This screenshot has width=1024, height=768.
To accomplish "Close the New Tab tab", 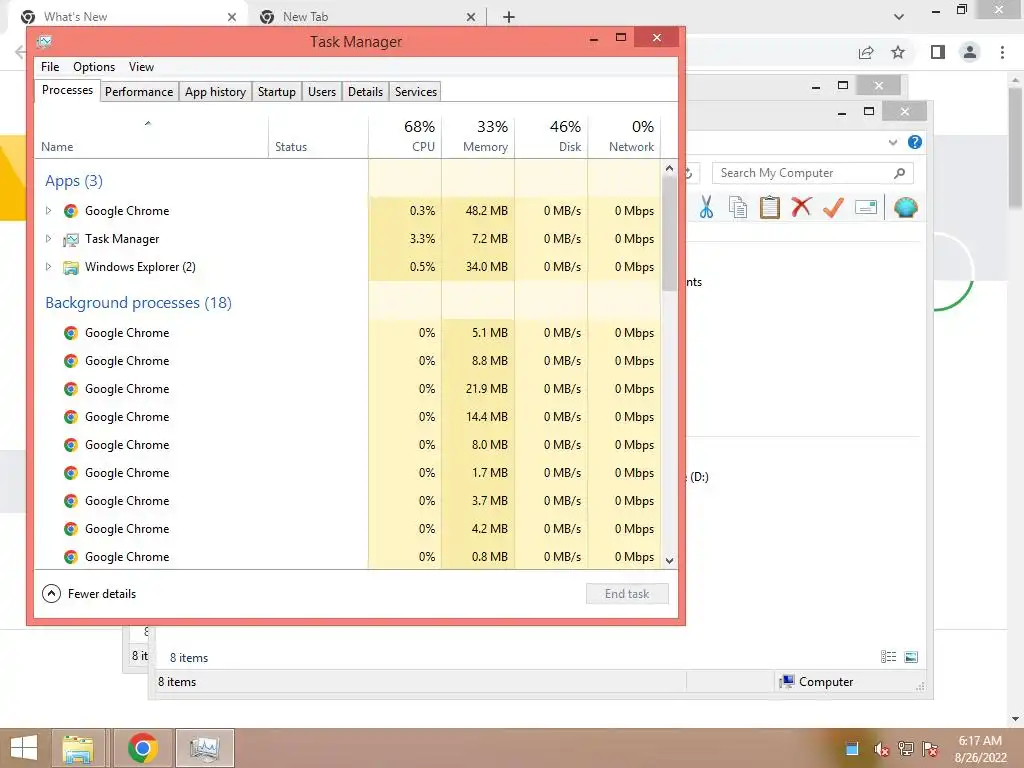I will [471, 17].
